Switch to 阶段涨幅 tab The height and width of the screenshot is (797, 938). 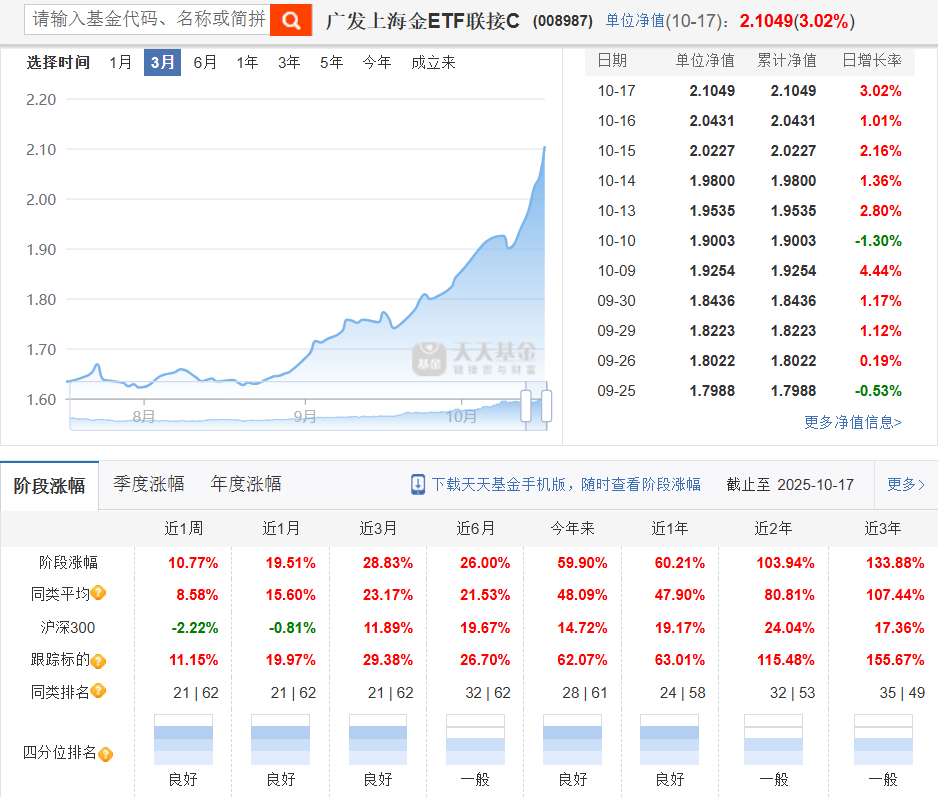pos(50,485)
